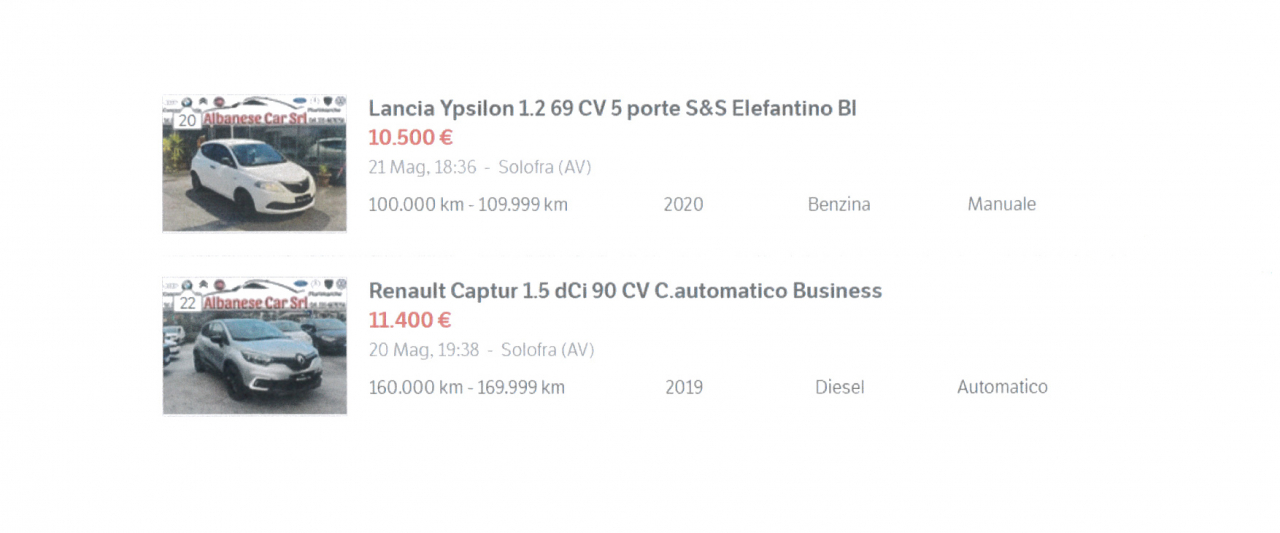Viewport: 1280px width, 533px height.
Task: Select the Renault's Solofra (AV) location text
Action: click(x=548, y=350)
